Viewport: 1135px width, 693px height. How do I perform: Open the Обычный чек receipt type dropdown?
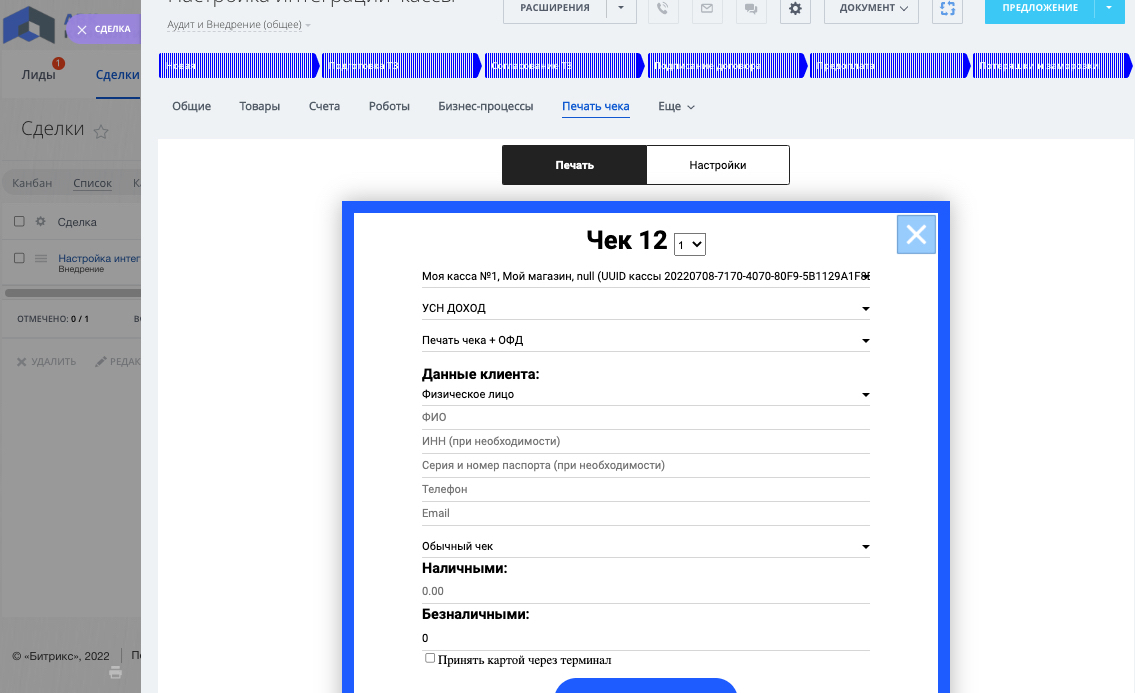(646, 547)
